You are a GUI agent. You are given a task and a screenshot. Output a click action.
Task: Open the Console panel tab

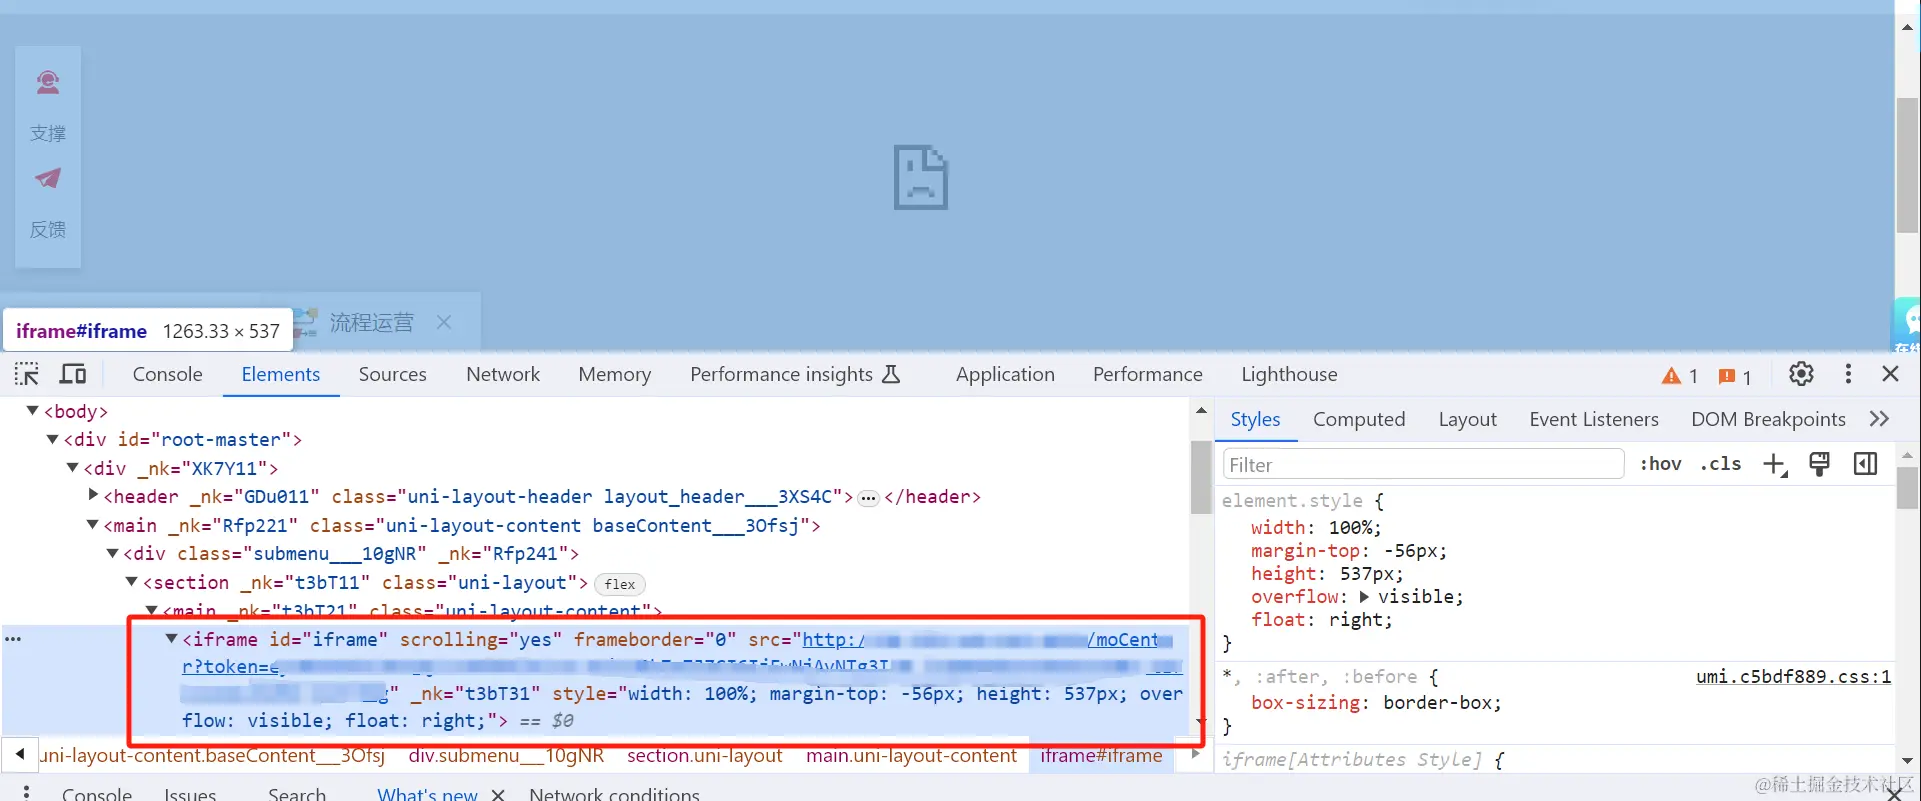[x=167, y=374]
